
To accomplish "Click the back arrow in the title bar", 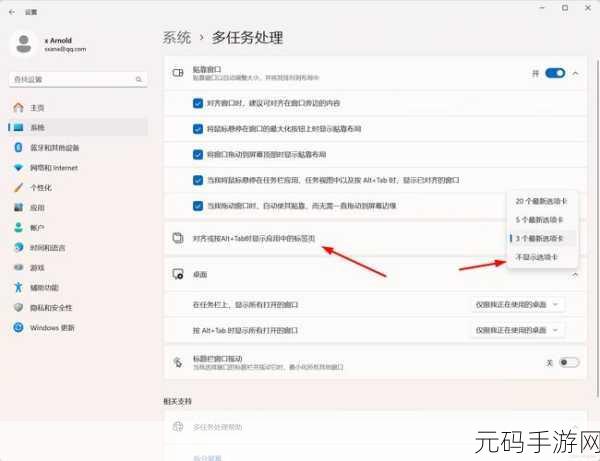I will click(12, 12).
